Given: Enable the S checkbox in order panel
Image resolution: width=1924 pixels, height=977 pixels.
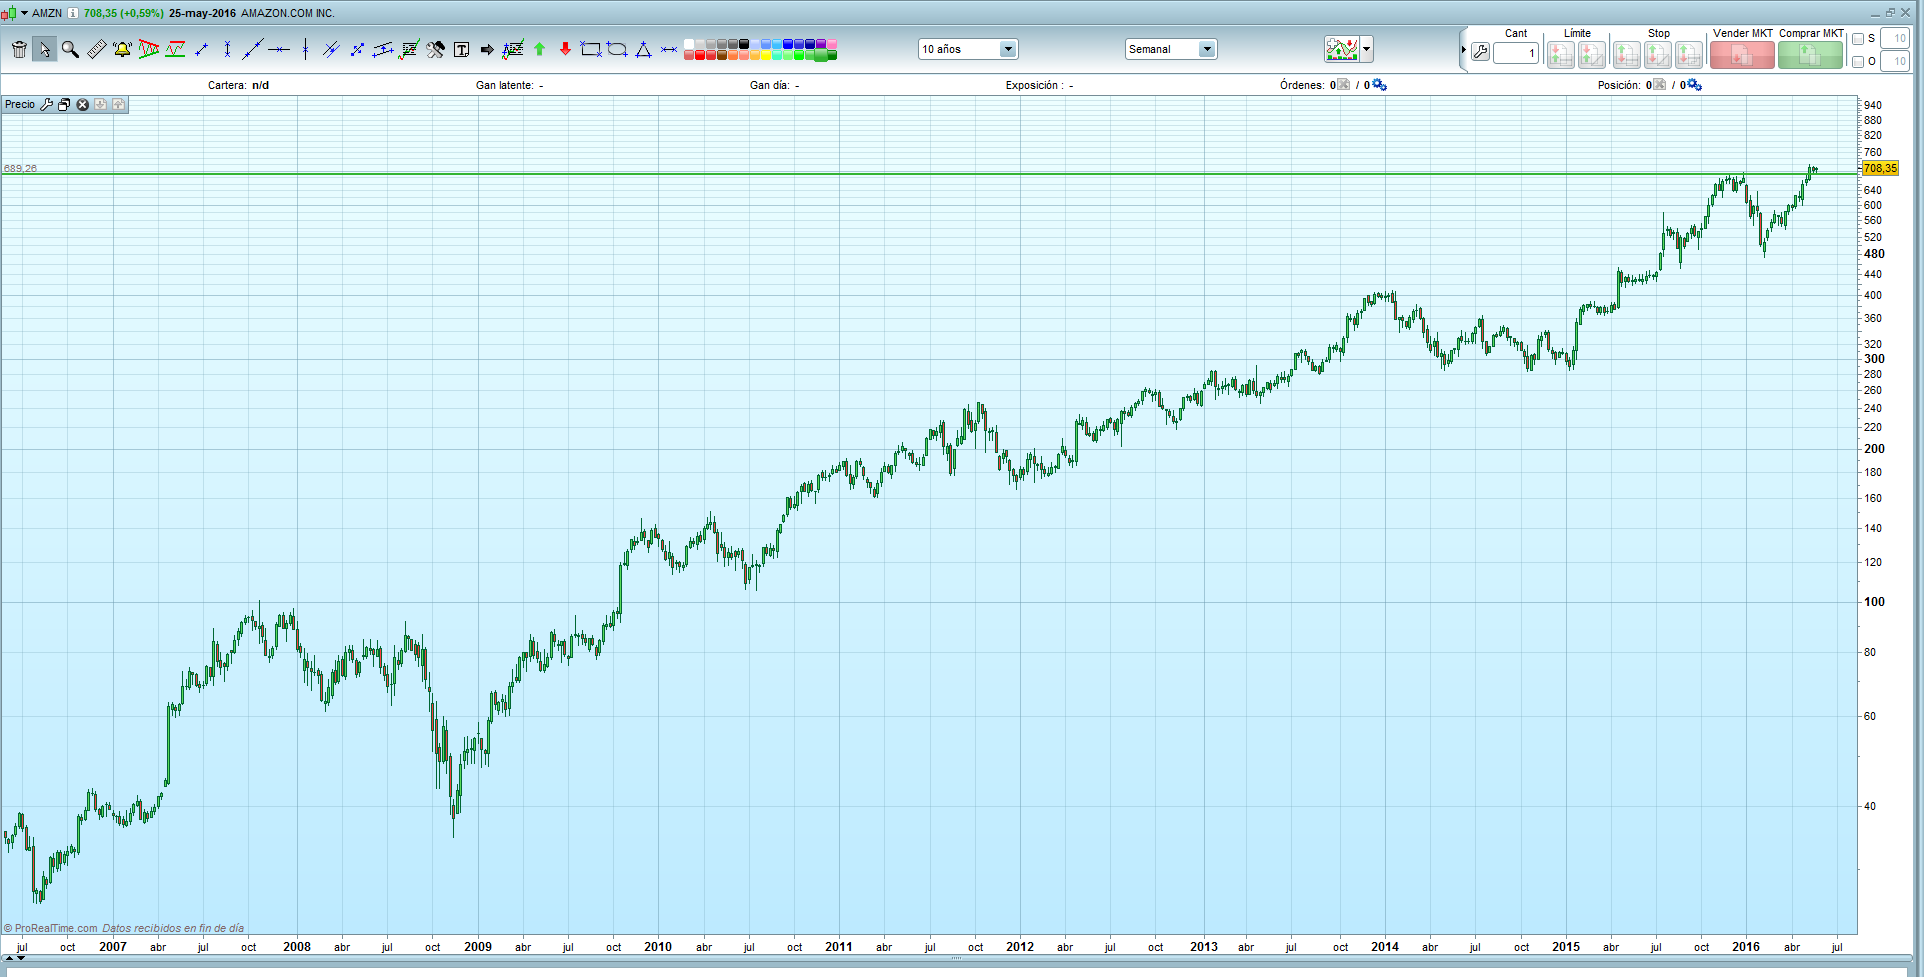Looking at the screenshot, I should [x=1856, y=38].
